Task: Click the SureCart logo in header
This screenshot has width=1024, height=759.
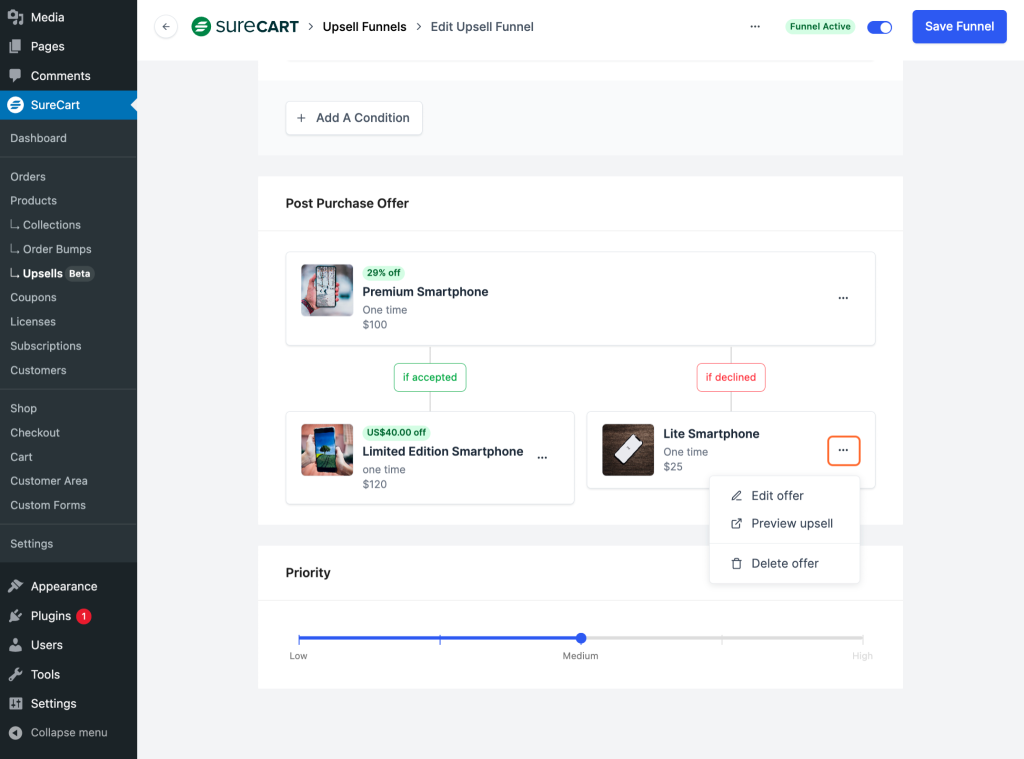Action: 245,27
